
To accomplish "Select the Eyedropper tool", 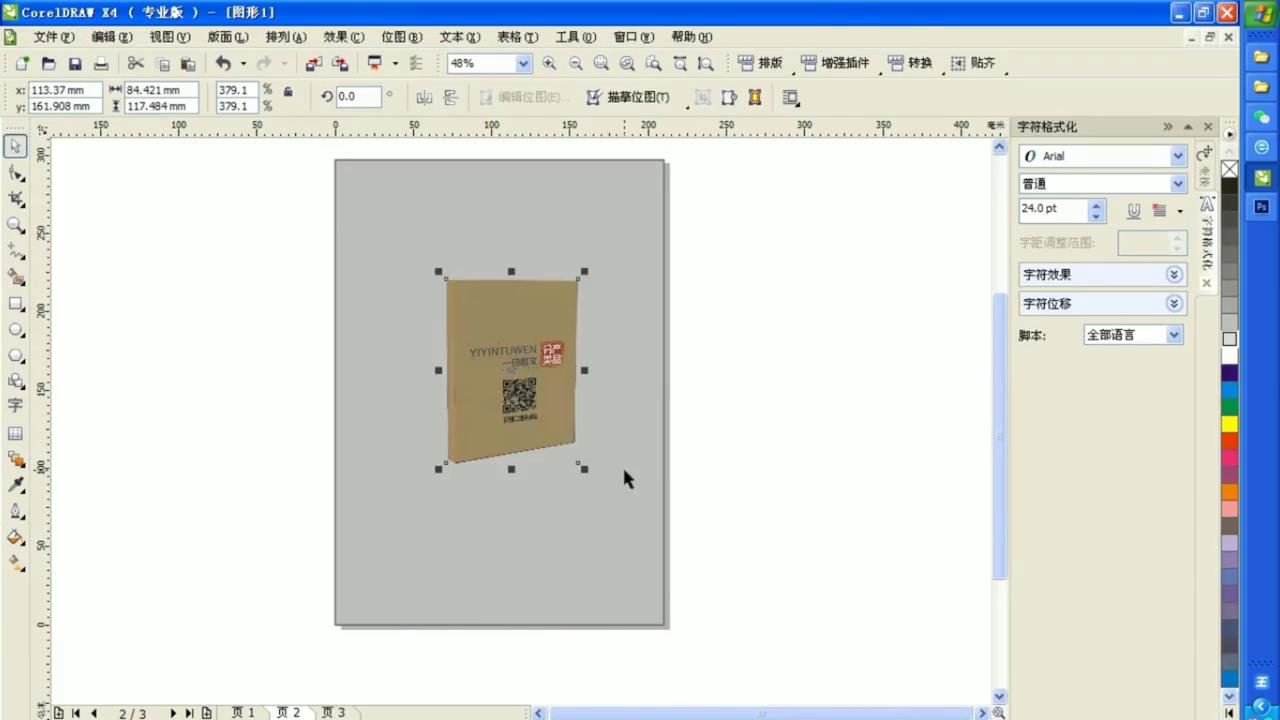I will 15,485.
